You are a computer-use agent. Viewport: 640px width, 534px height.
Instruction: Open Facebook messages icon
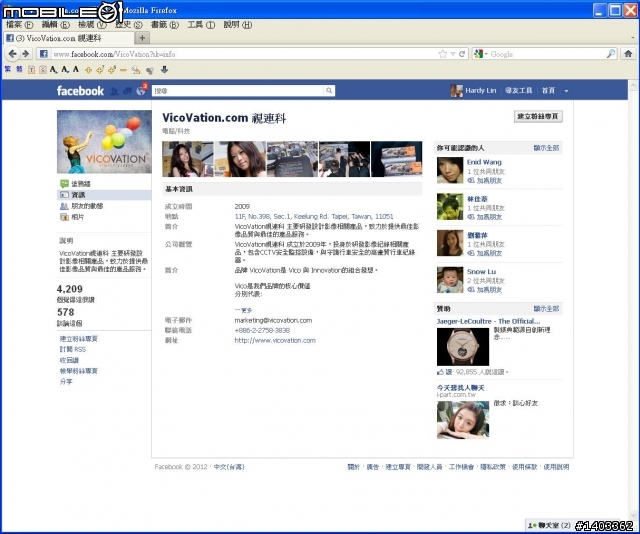pos(127,91)
